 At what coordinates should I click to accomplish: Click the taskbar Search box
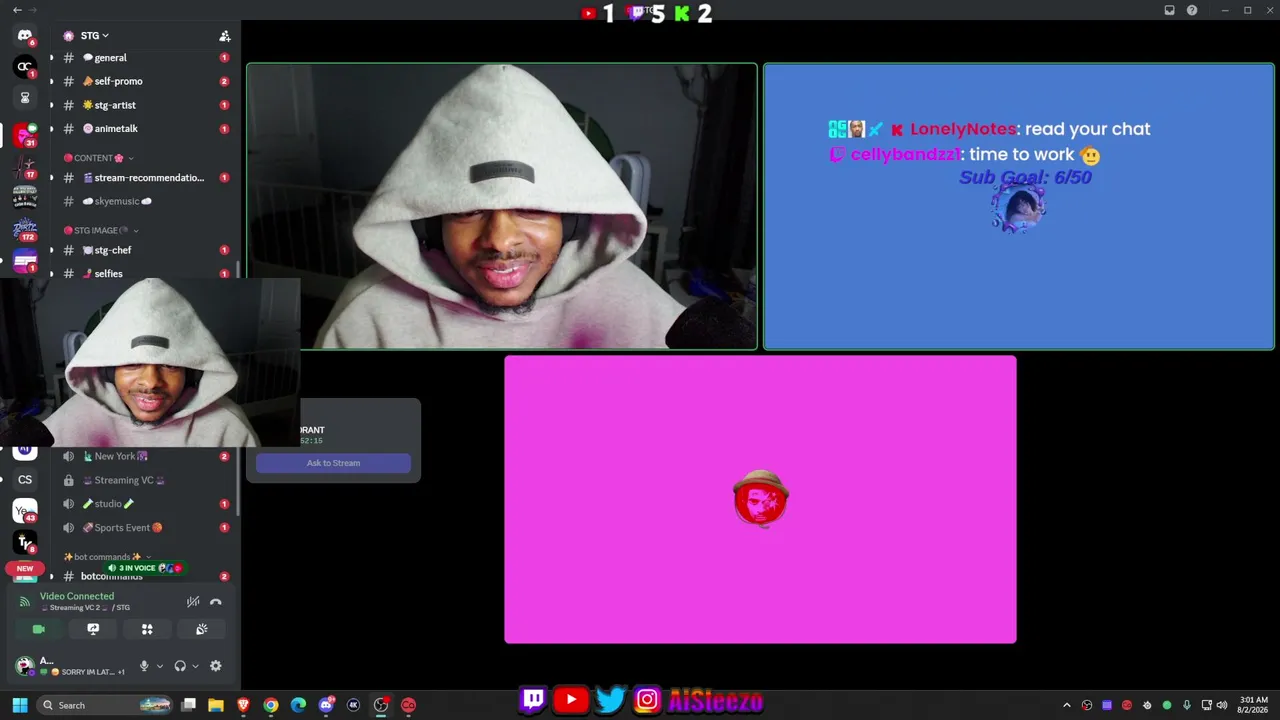click(105, 705)
